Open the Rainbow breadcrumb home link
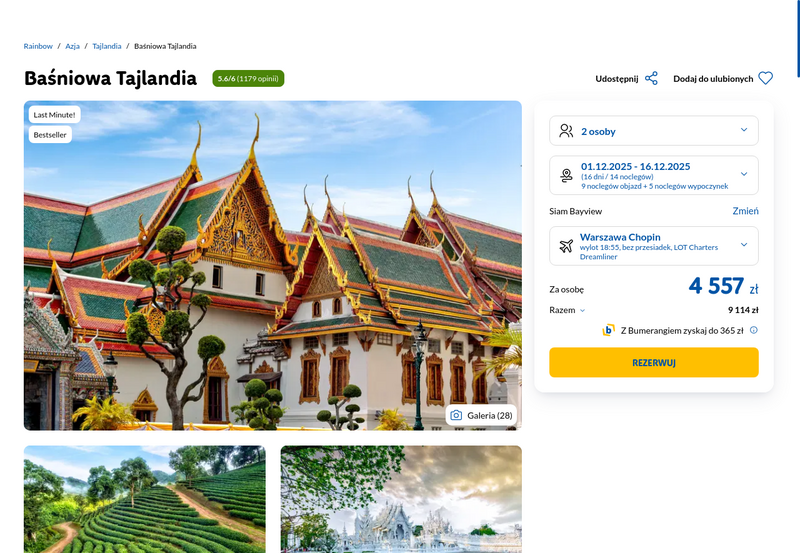The width and height of the screenshot is (800, 553). (38, 46)
